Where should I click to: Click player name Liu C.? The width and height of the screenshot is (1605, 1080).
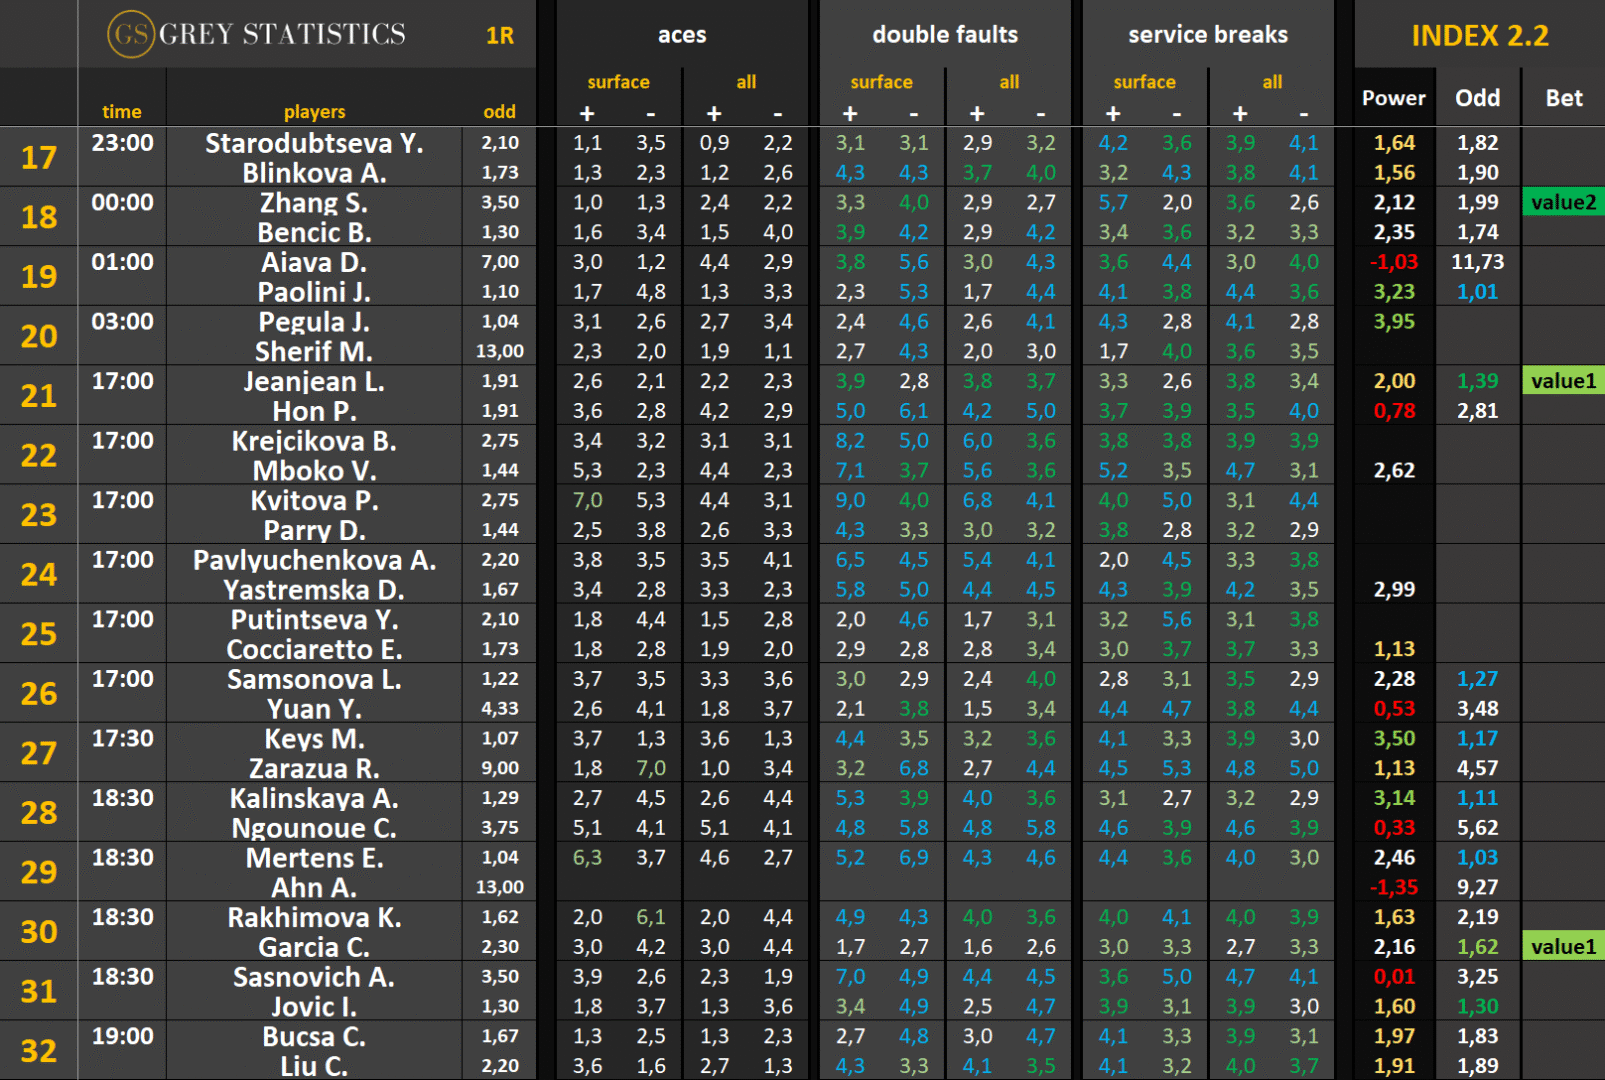(x=314, y=1067)
